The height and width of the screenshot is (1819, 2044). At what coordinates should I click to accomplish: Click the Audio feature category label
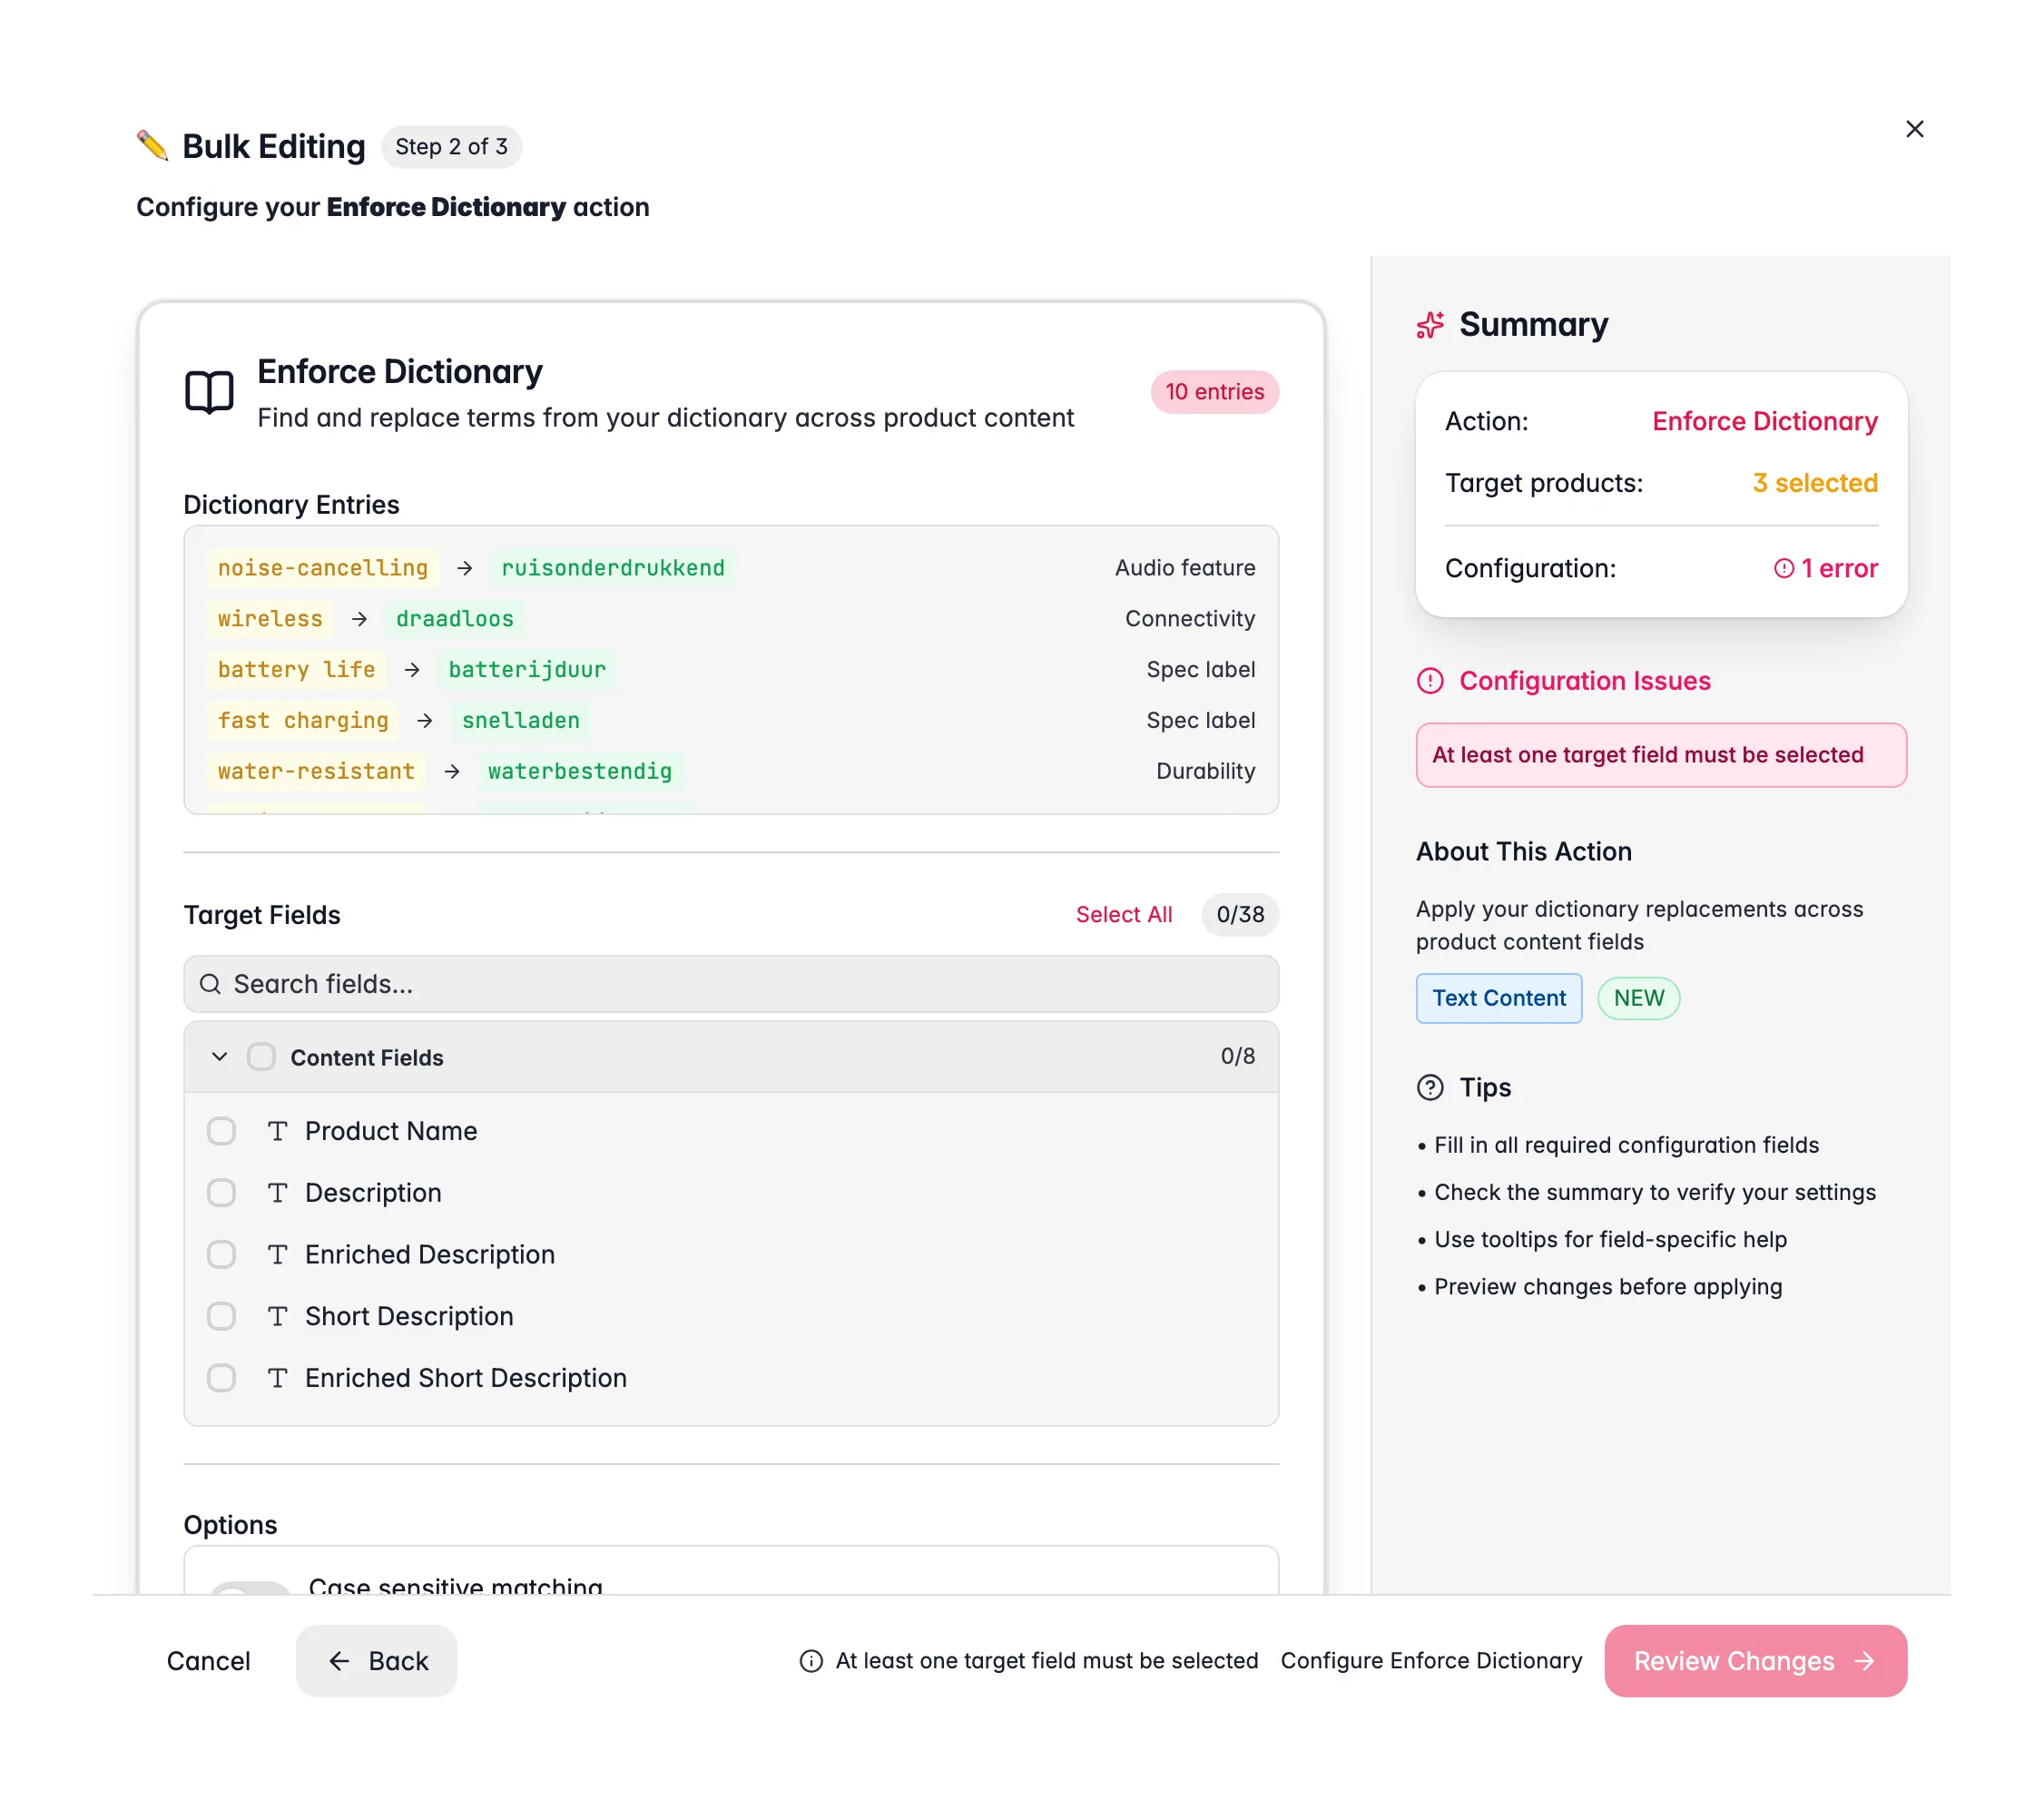tap(1185, 568)
